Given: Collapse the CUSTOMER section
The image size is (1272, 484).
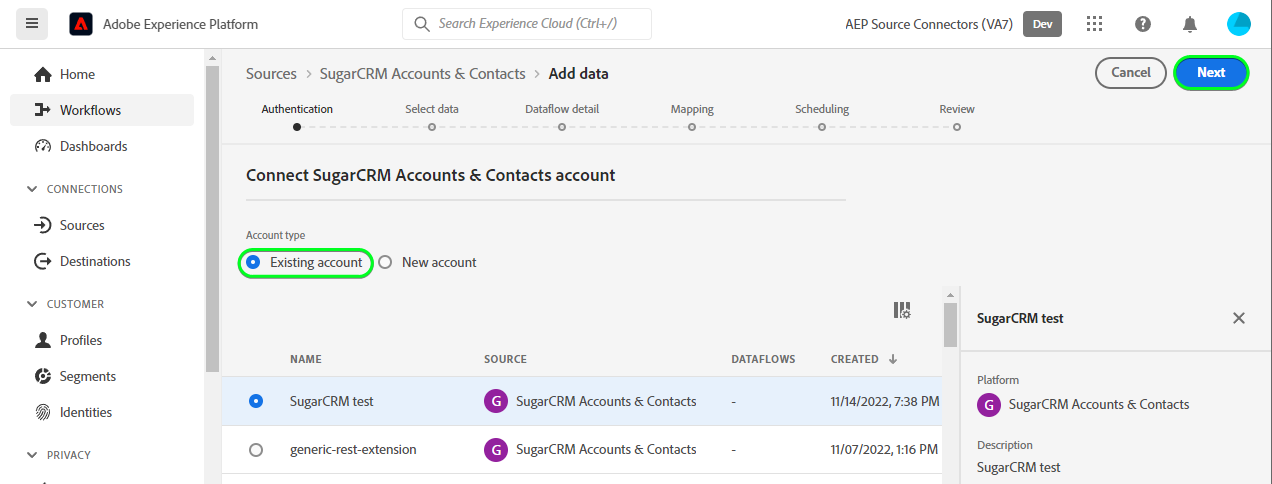Looking at the screenshot, I should (32, 304).
